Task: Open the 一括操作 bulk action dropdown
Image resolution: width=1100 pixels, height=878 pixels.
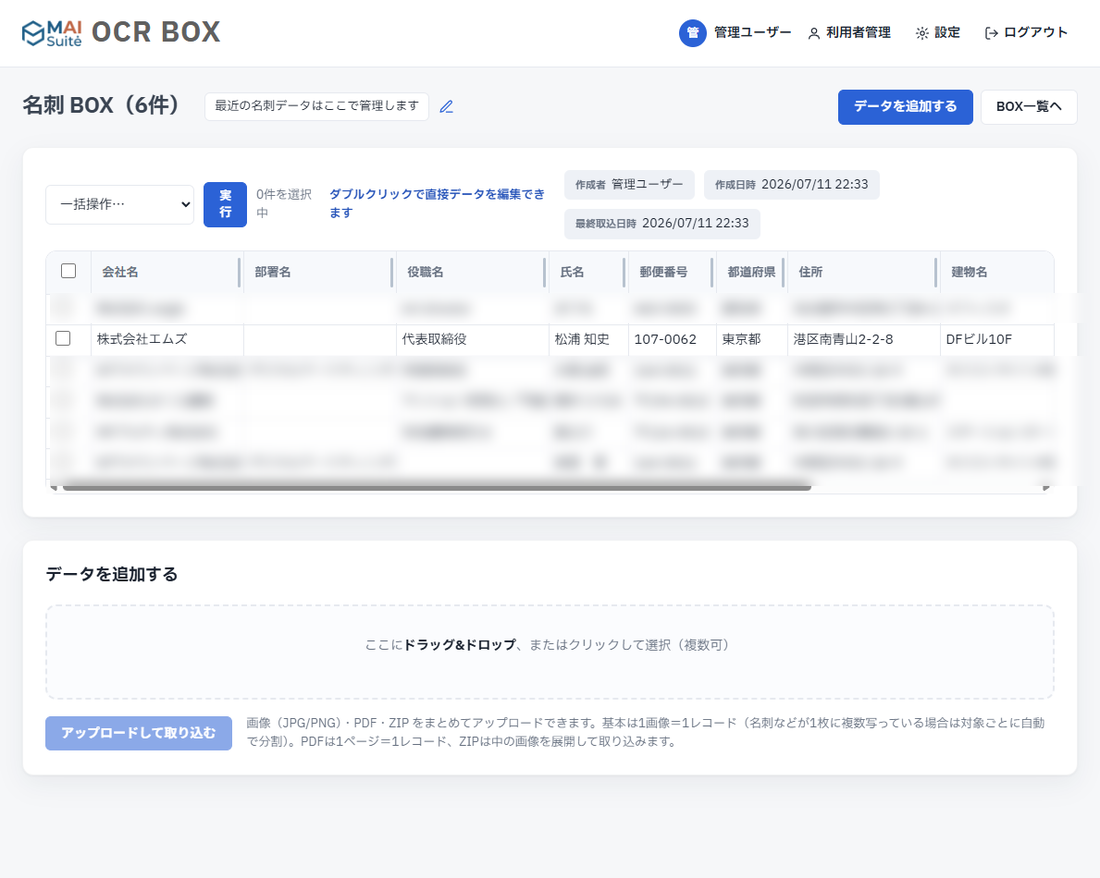Action: click(120, 205)
